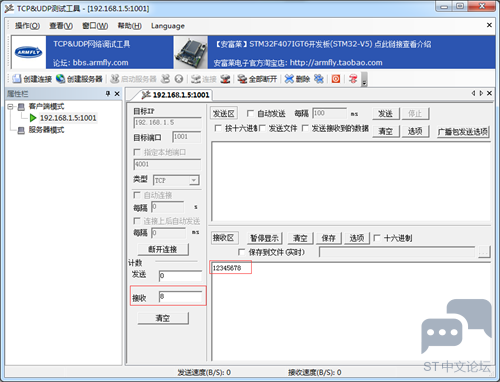
Task: Click the 全部断开 (disconnect all) toolbar icon
Action: click(x=242, y=79)
